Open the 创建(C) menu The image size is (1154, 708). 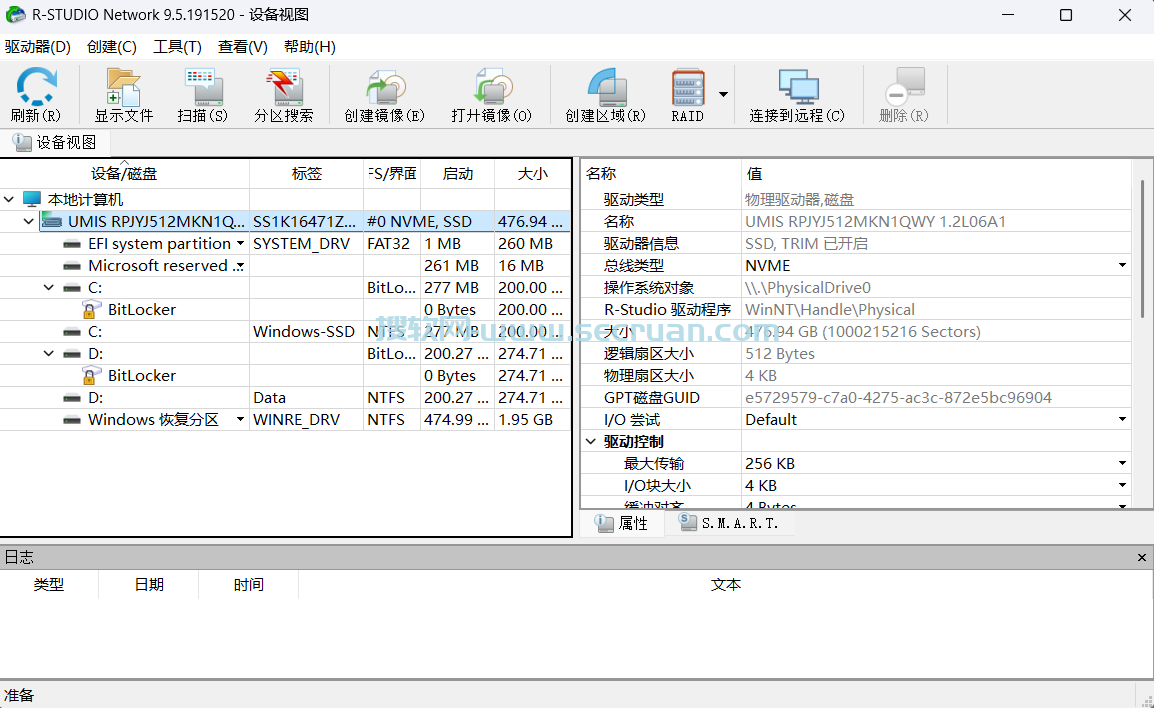[x=112, y=46]
